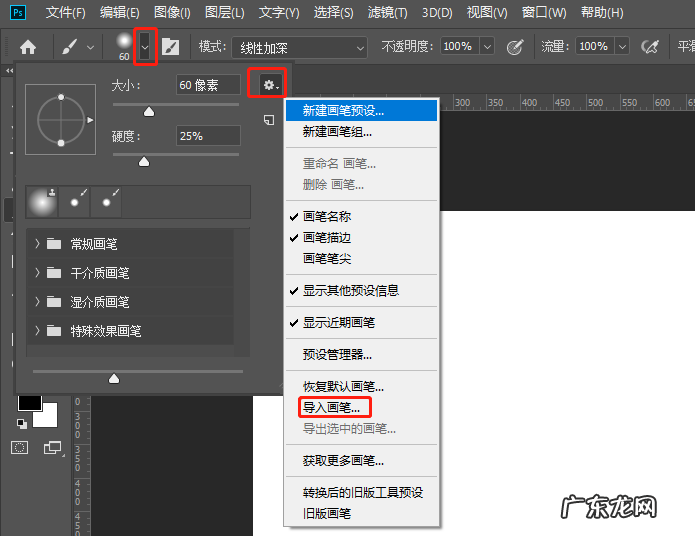This screenshot has width=695, height=536.
Task: Open the 3D(D) menu
Action: click(437, 12)
